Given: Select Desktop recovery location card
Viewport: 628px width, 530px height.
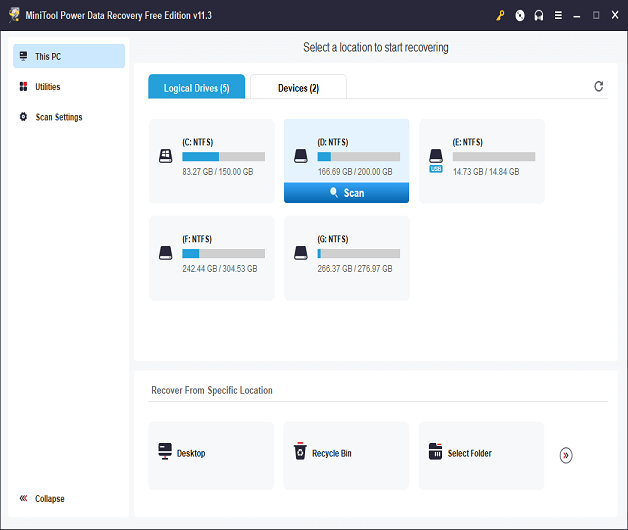Looking at the screenshot, I should pyautogui.click(x=211, y=455).
